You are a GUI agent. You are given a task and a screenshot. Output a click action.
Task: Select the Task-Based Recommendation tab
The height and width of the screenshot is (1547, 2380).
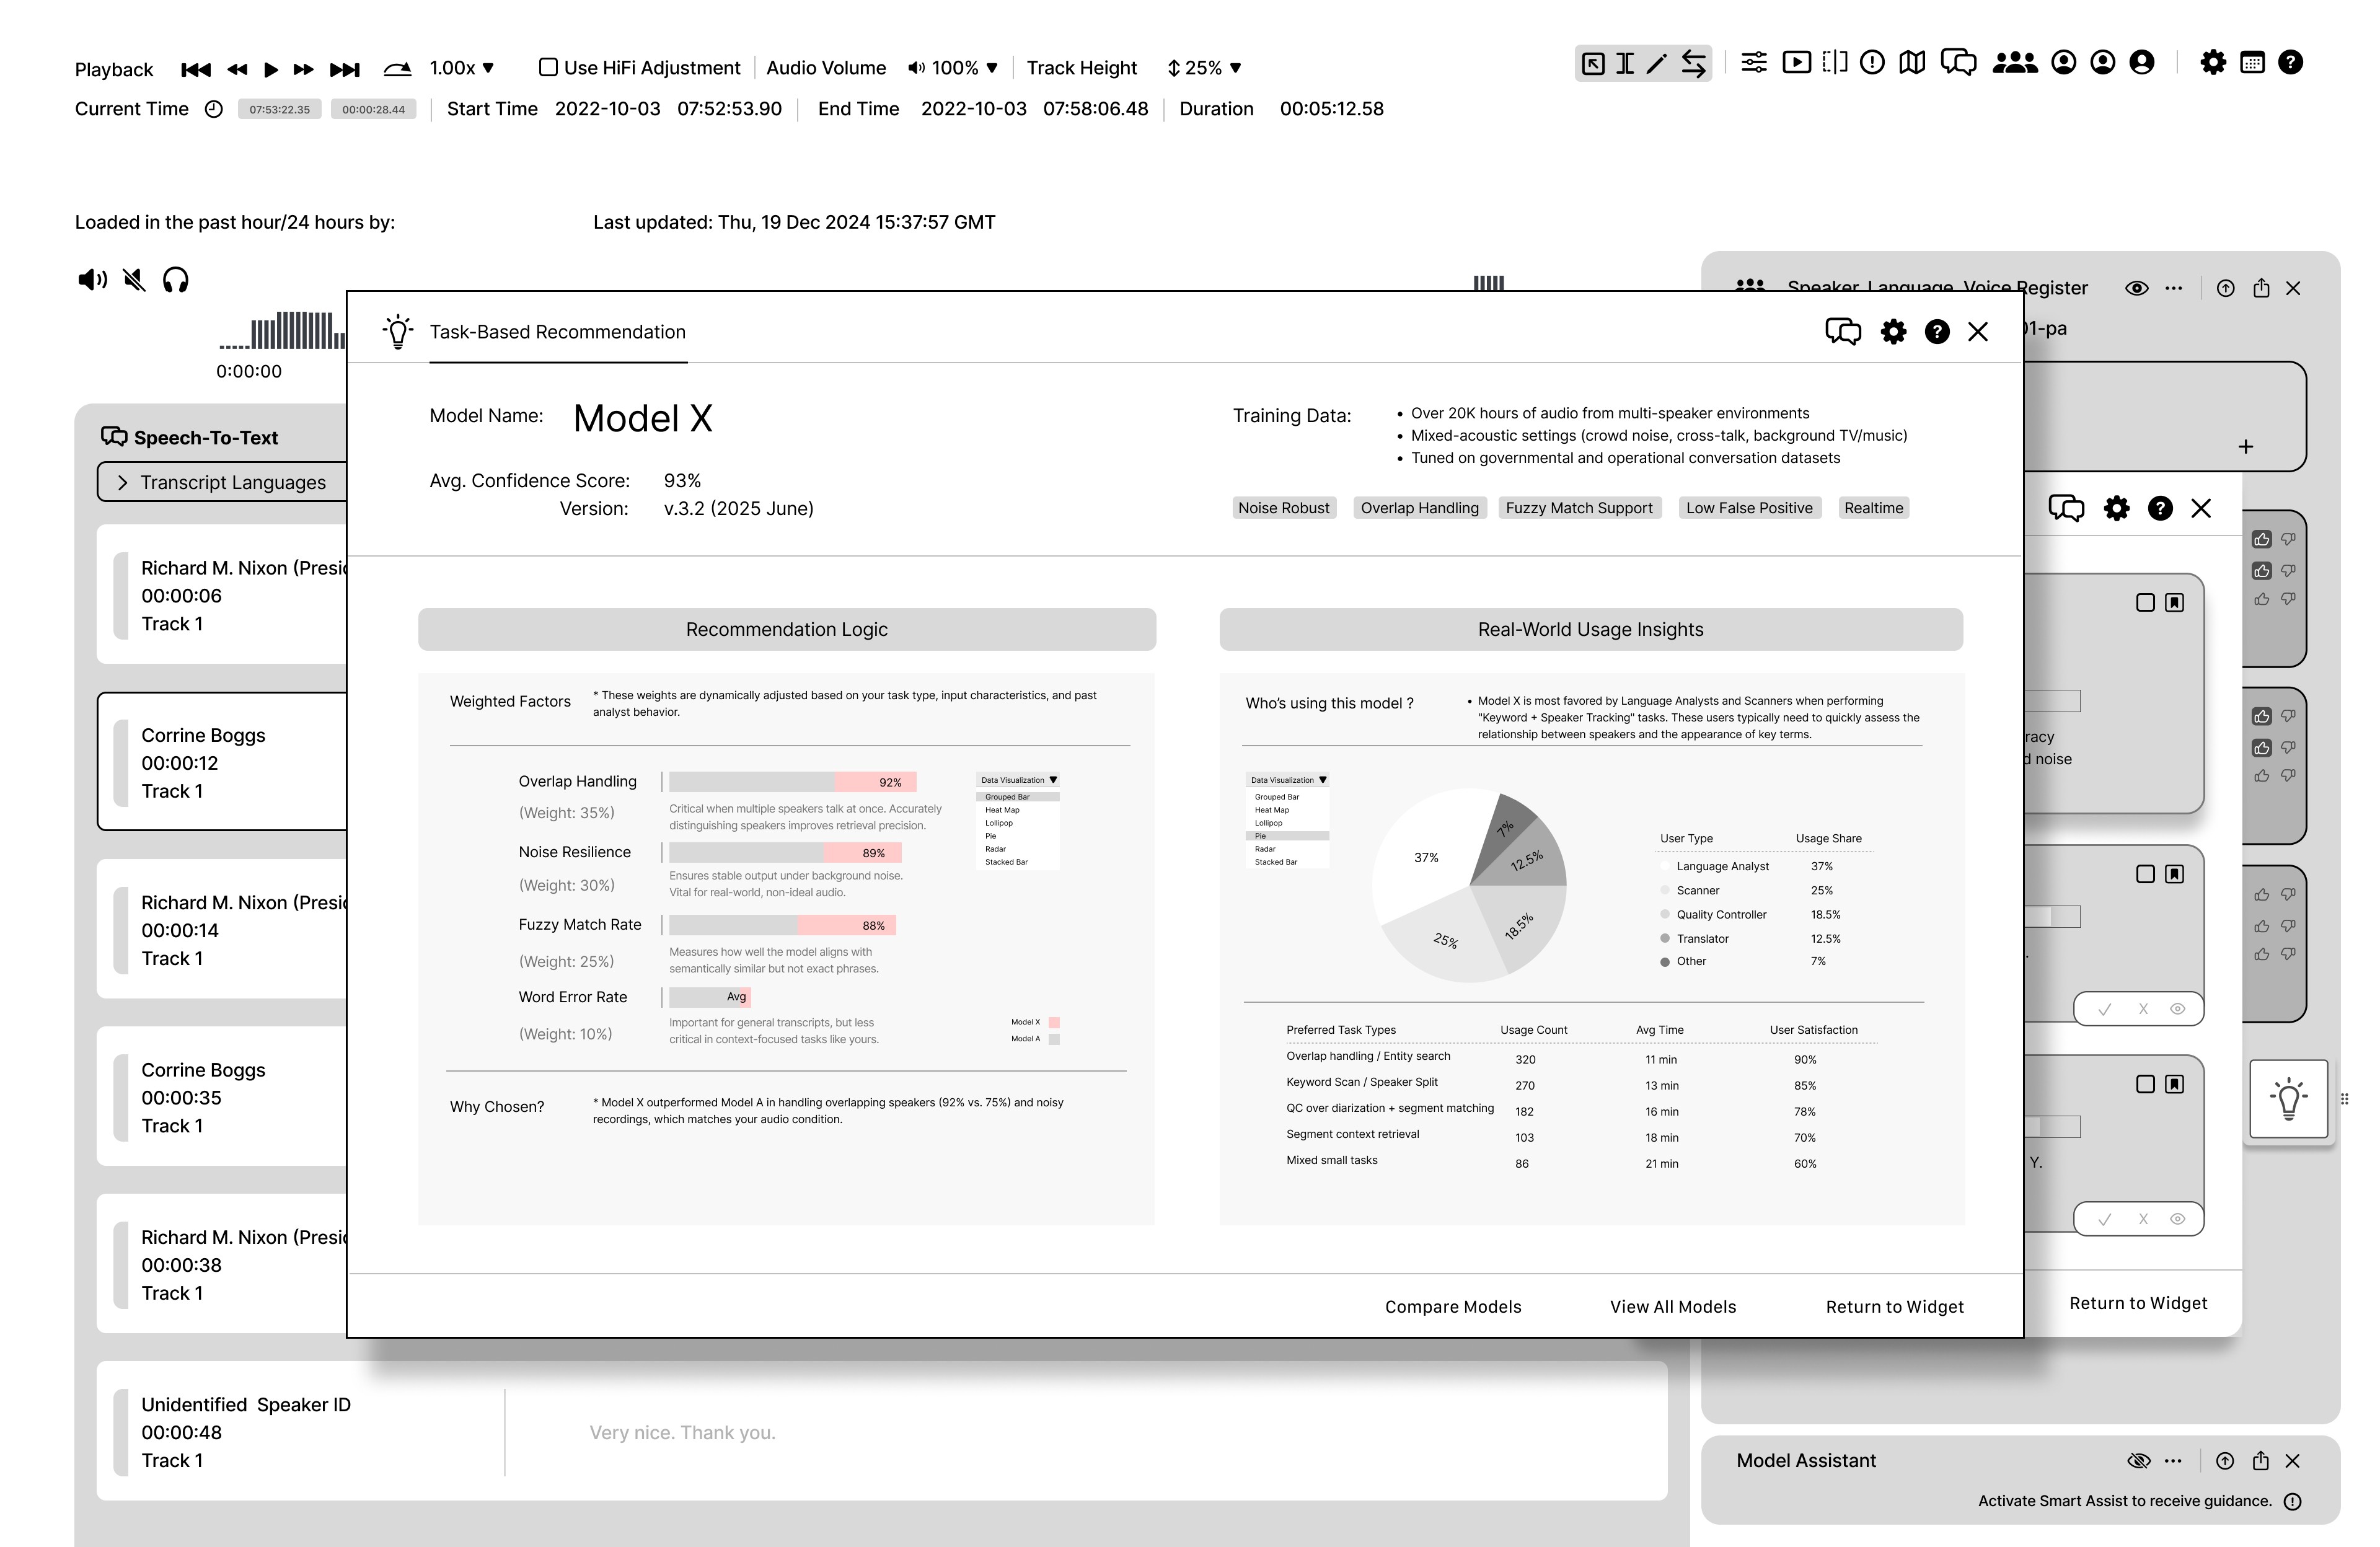point(557,332)
